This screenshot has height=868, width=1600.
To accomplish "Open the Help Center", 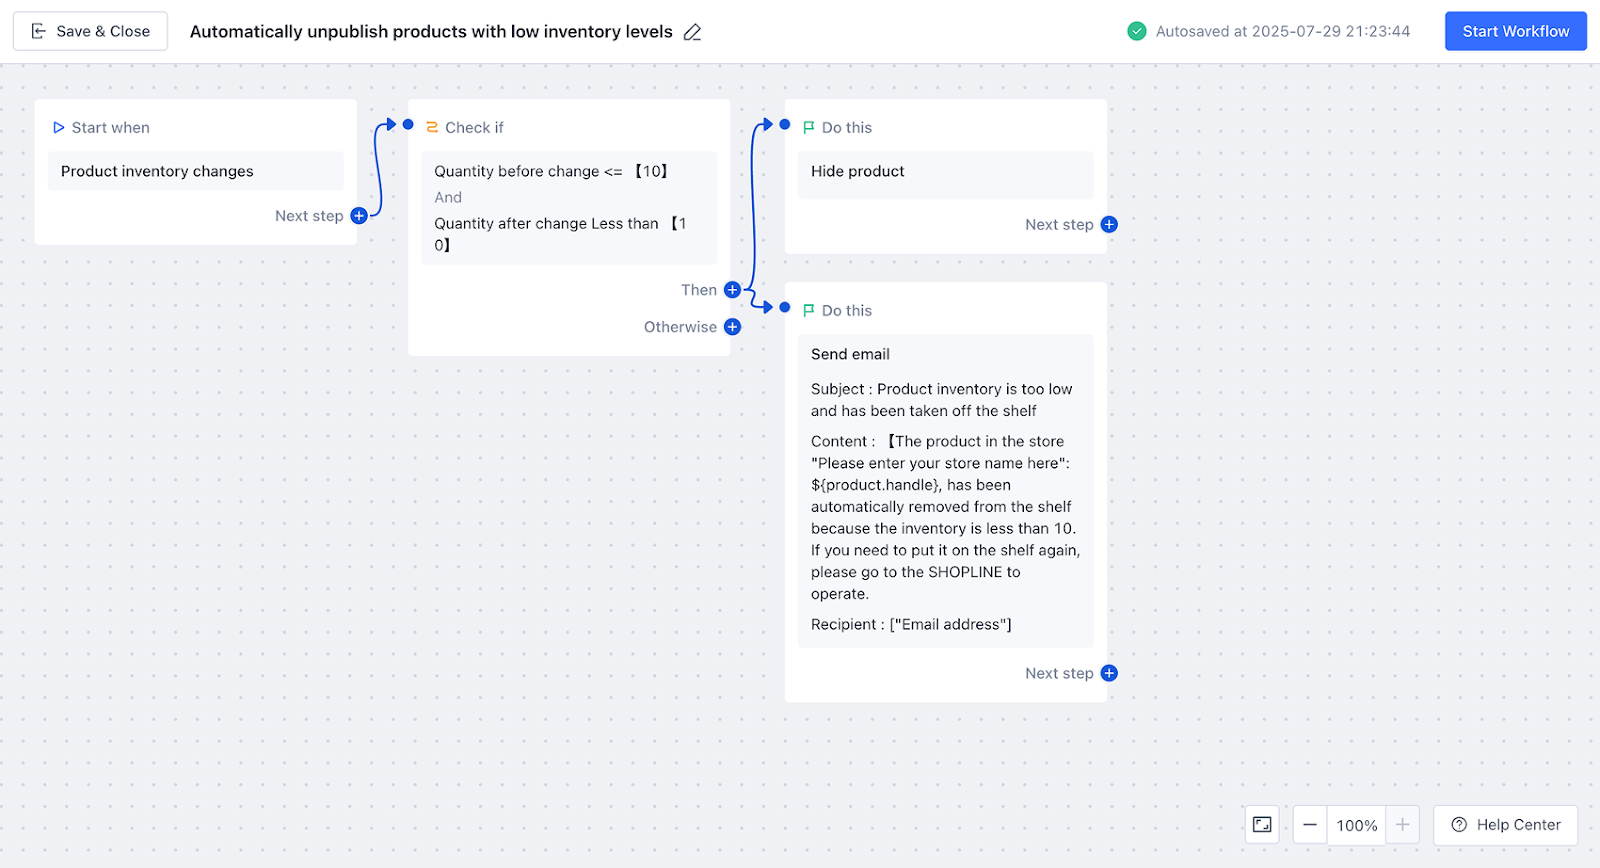I will pyautogui.click(x=1505, y=825).
